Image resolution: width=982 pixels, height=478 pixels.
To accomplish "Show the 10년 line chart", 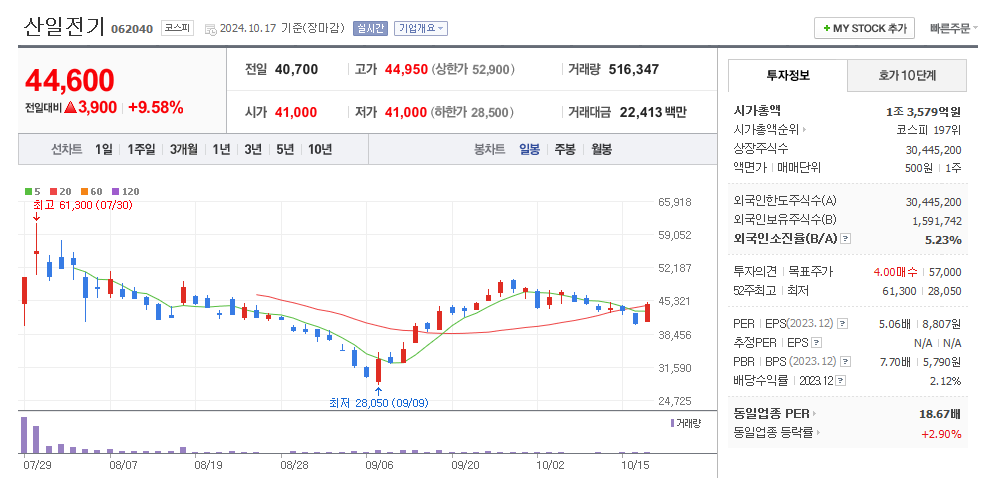I will tap(320, 149).
